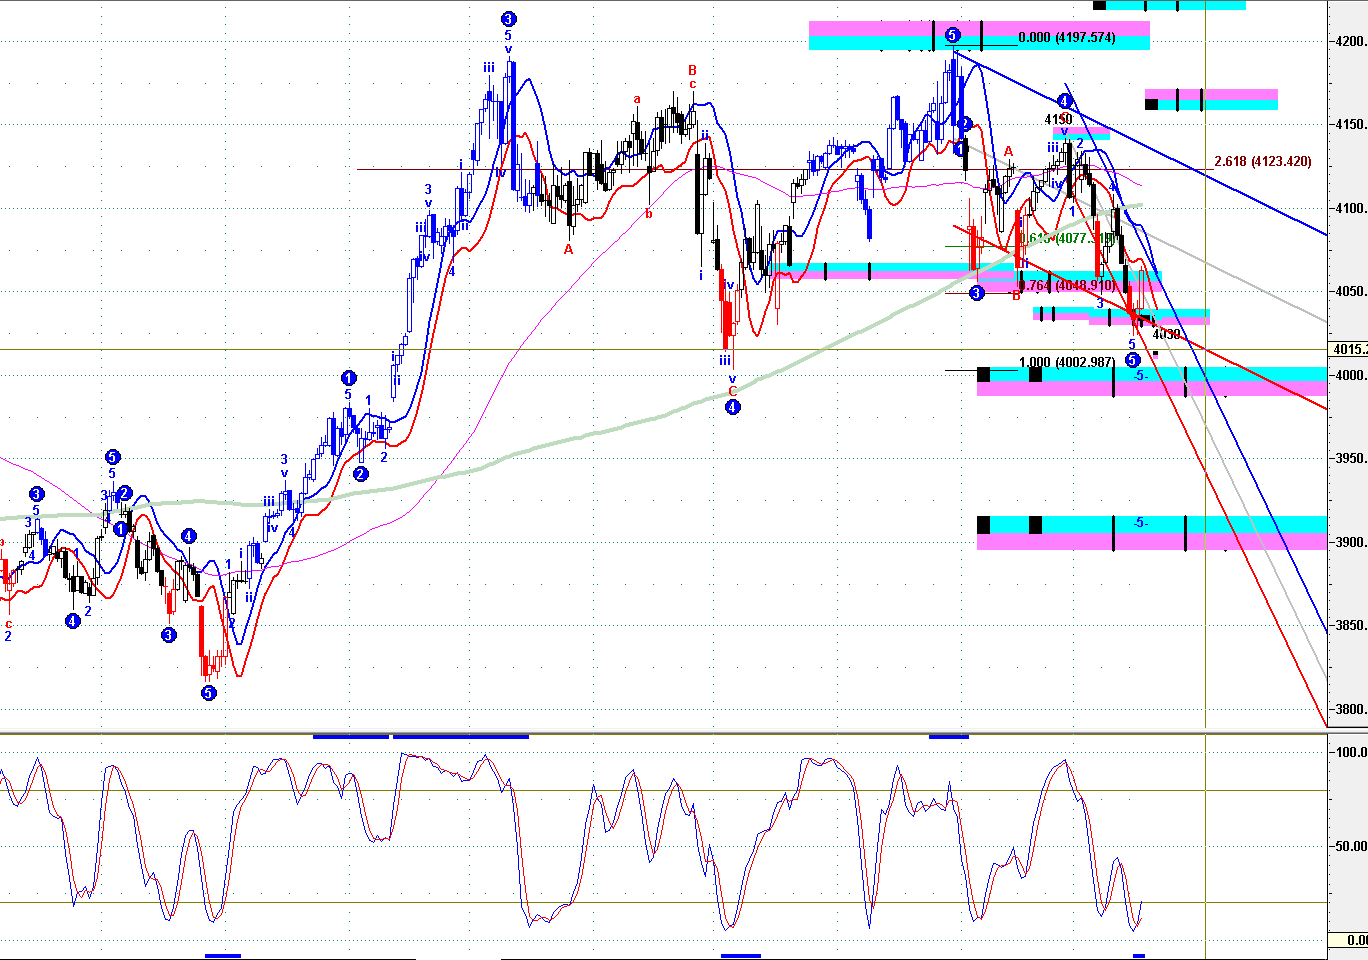Click 4000 on the price axis
1368x960 pixels.
1350,376
